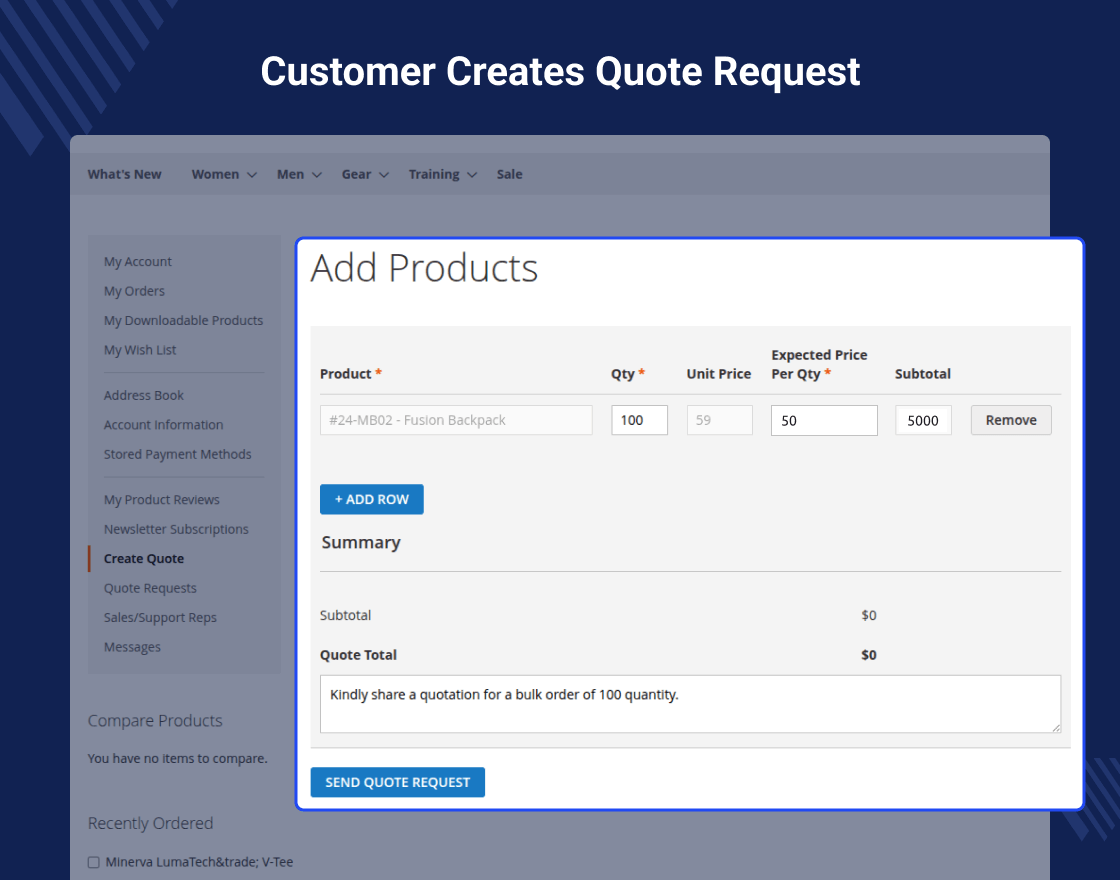Focus the Expected Price Per Qty field
1120x880 pixels.
pos(823,420)
